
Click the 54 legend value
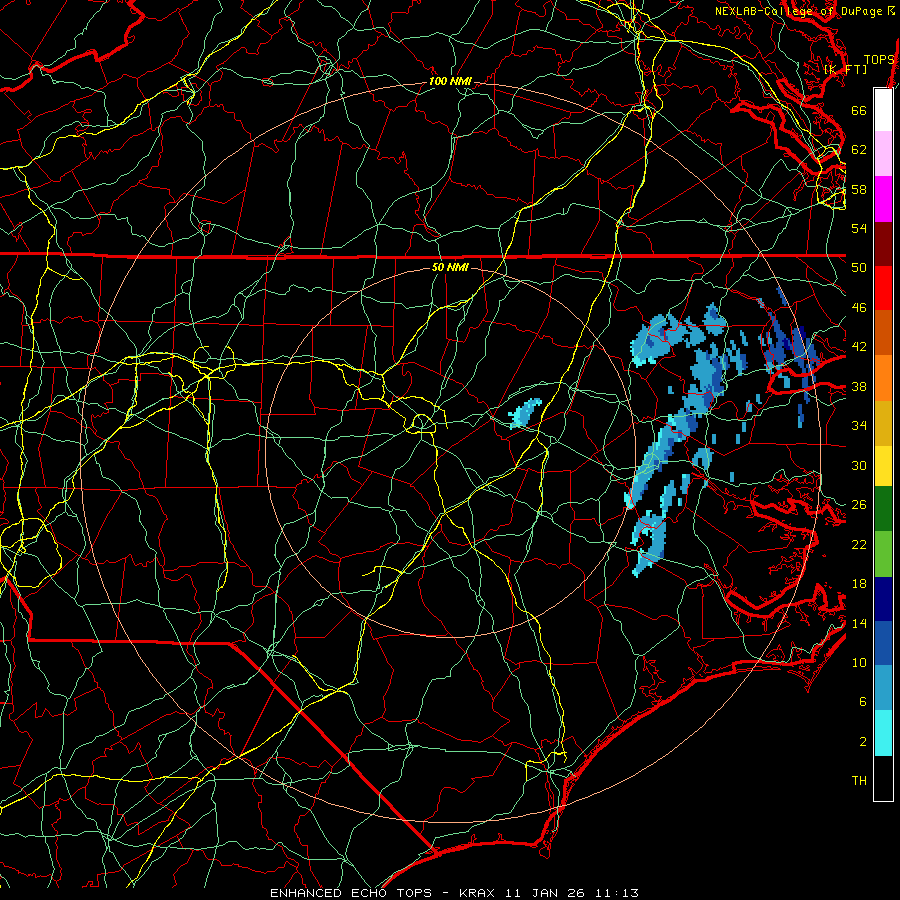[x=859, y=228]
